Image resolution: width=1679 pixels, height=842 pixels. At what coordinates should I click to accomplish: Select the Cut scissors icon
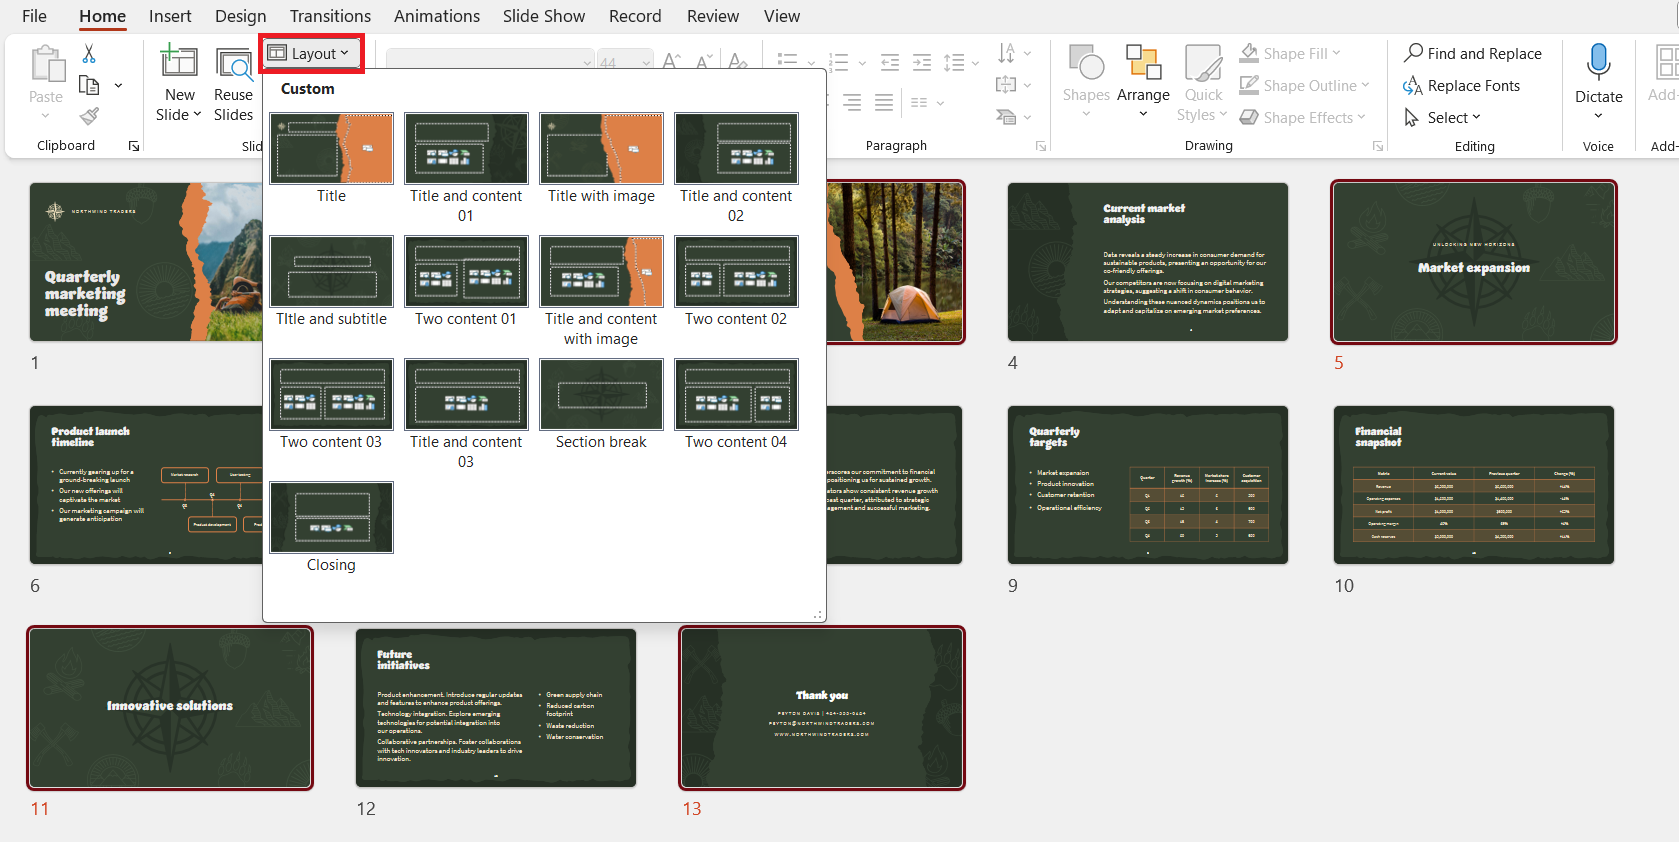(89, 53)
